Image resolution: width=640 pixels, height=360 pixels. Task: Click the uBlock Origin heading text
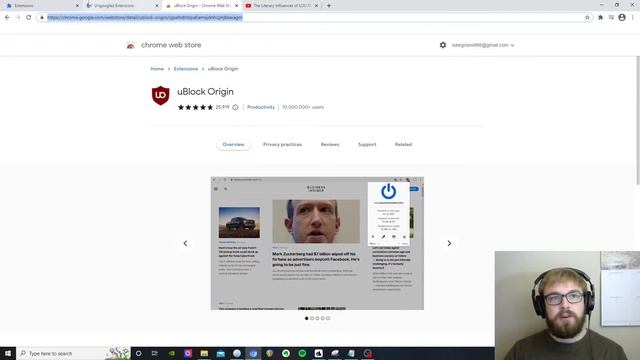205,92
